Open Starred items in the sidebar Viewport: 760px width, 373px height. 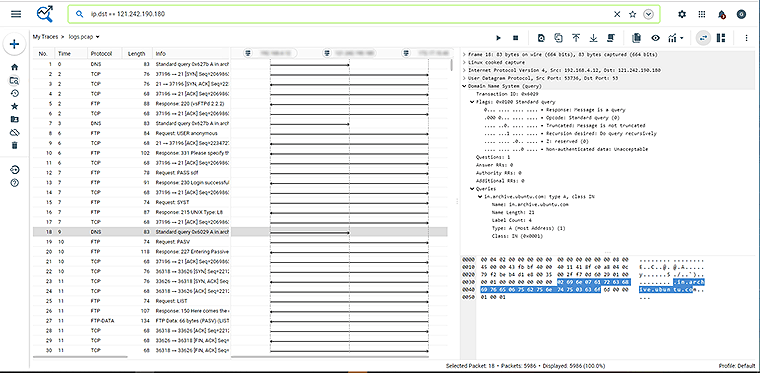click(x=15, y=106)
